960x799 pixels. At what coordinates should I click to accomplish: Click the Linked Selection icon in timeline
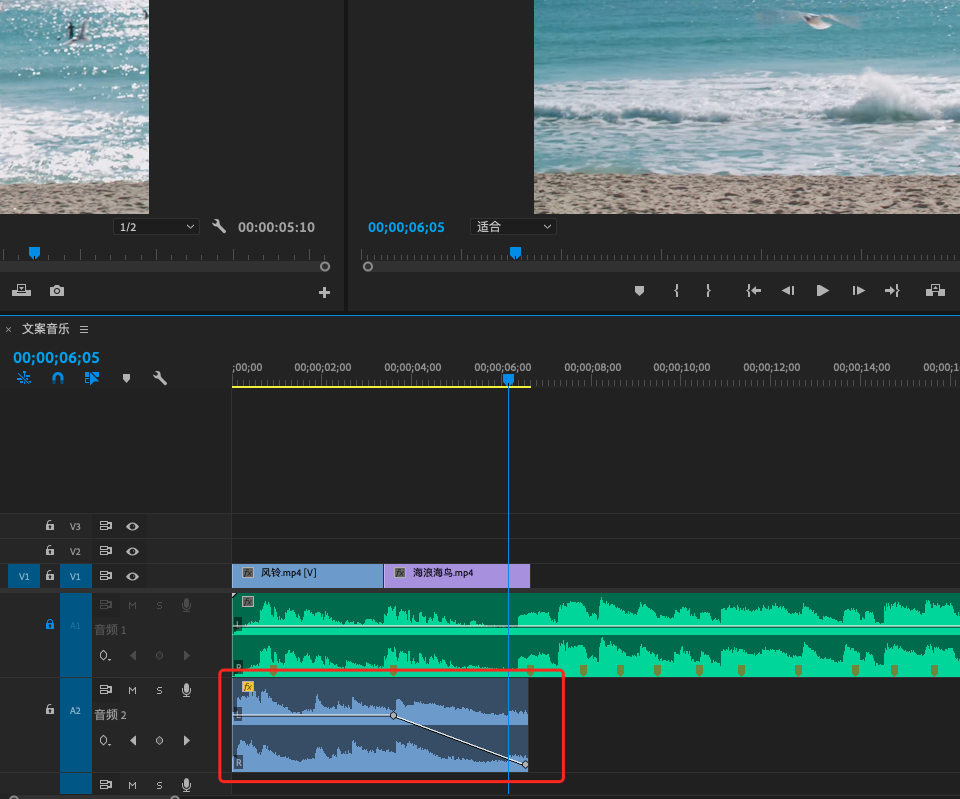92,379
